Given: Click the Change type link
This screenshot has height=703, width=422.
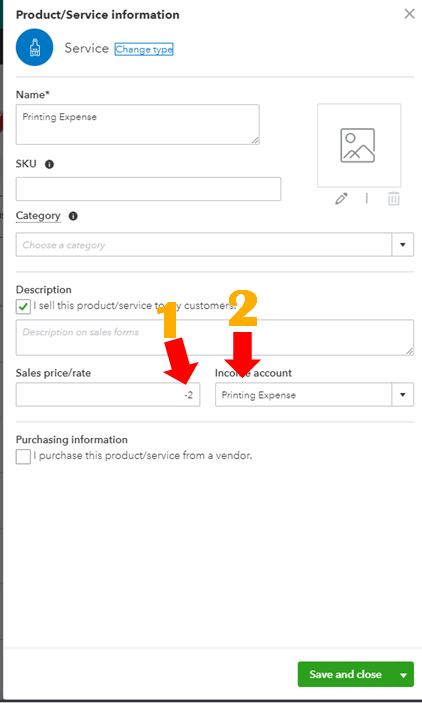Looking at the screenshot, I should click(x=144, y=49).
